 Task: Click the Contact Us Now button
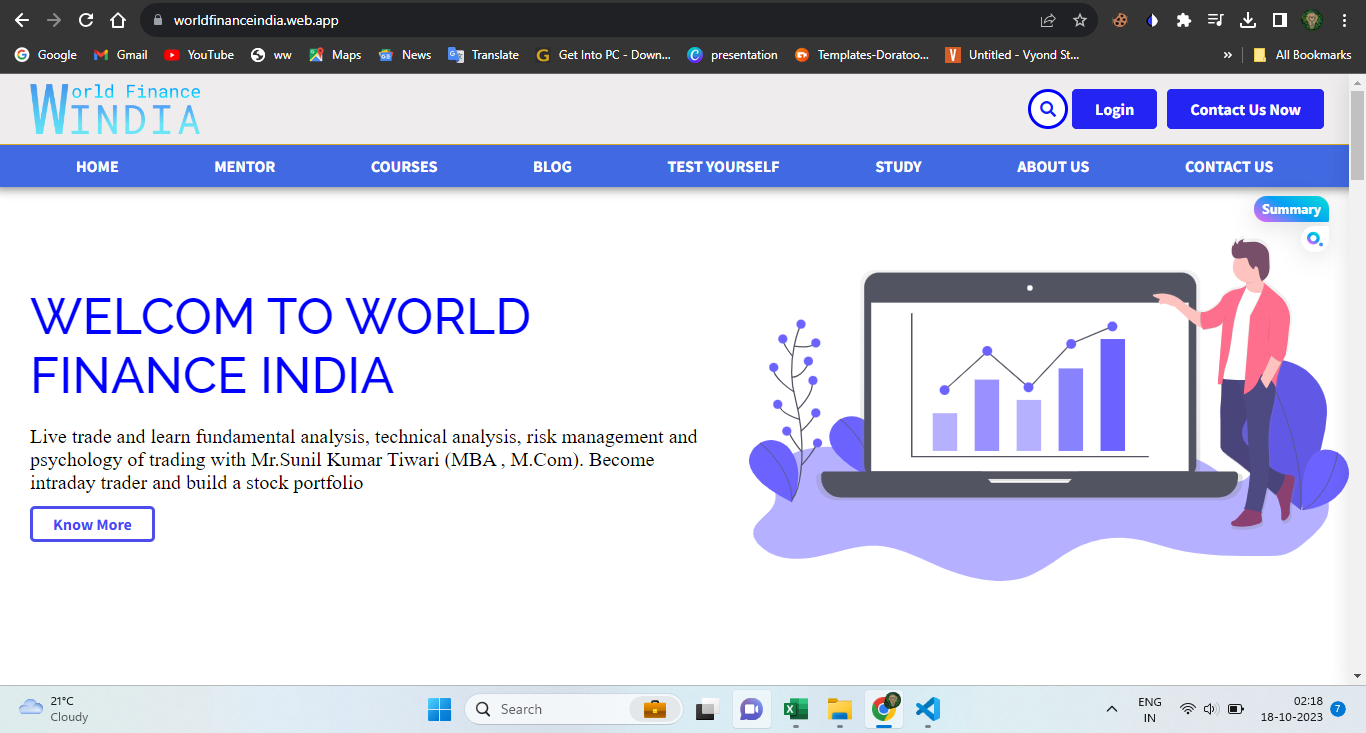pos(1245,110)
